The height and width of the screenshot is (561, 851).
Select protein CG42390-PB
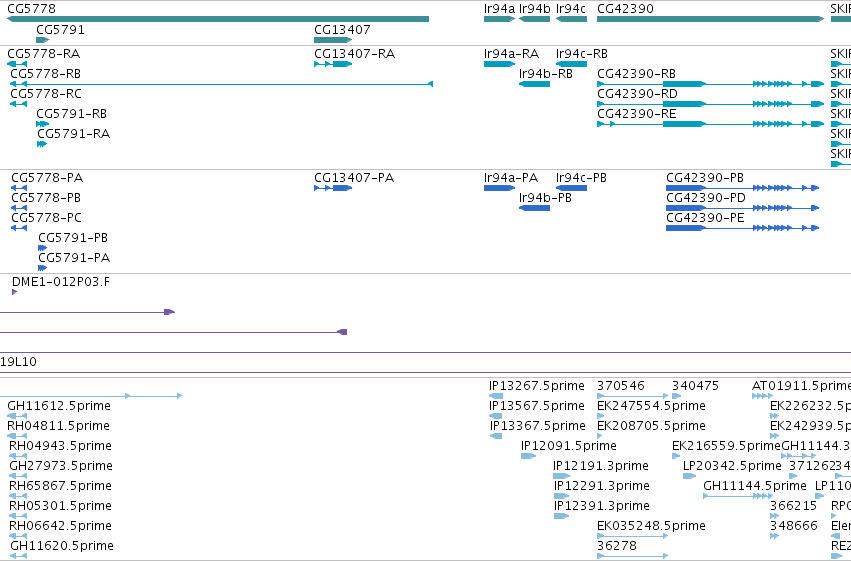click(x=704, y=178)
